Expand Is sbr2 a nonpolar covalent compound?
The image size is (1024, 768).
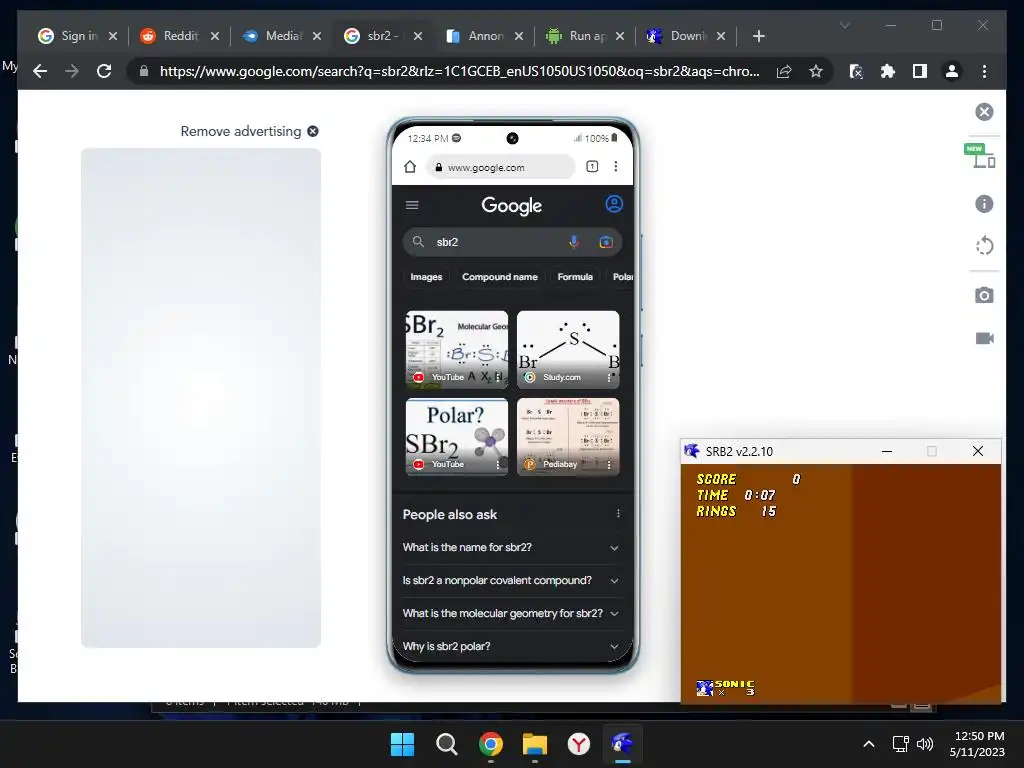pos(511,580)
